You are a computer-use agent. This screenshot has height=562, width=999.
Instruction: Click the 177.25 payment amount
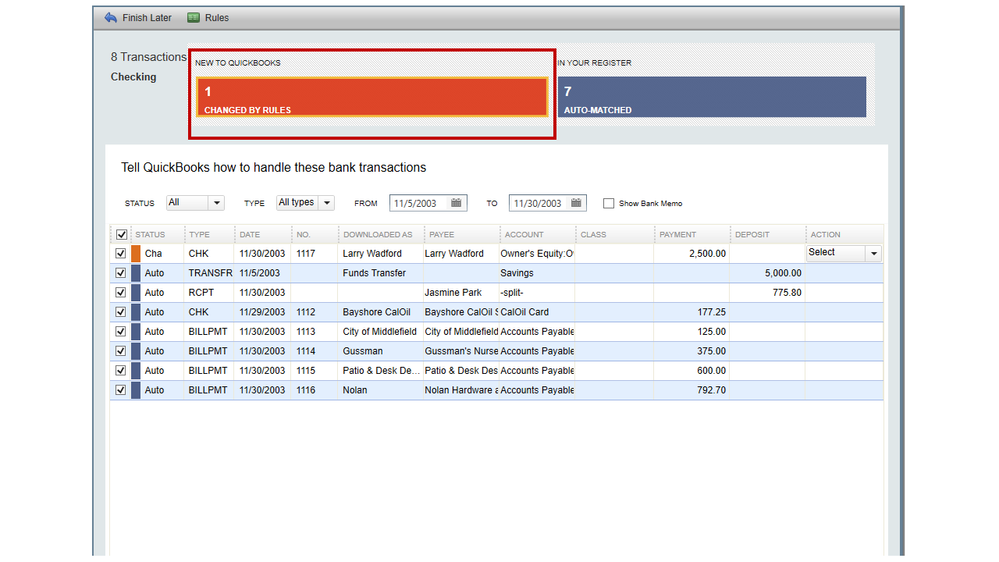coord(711,312)
